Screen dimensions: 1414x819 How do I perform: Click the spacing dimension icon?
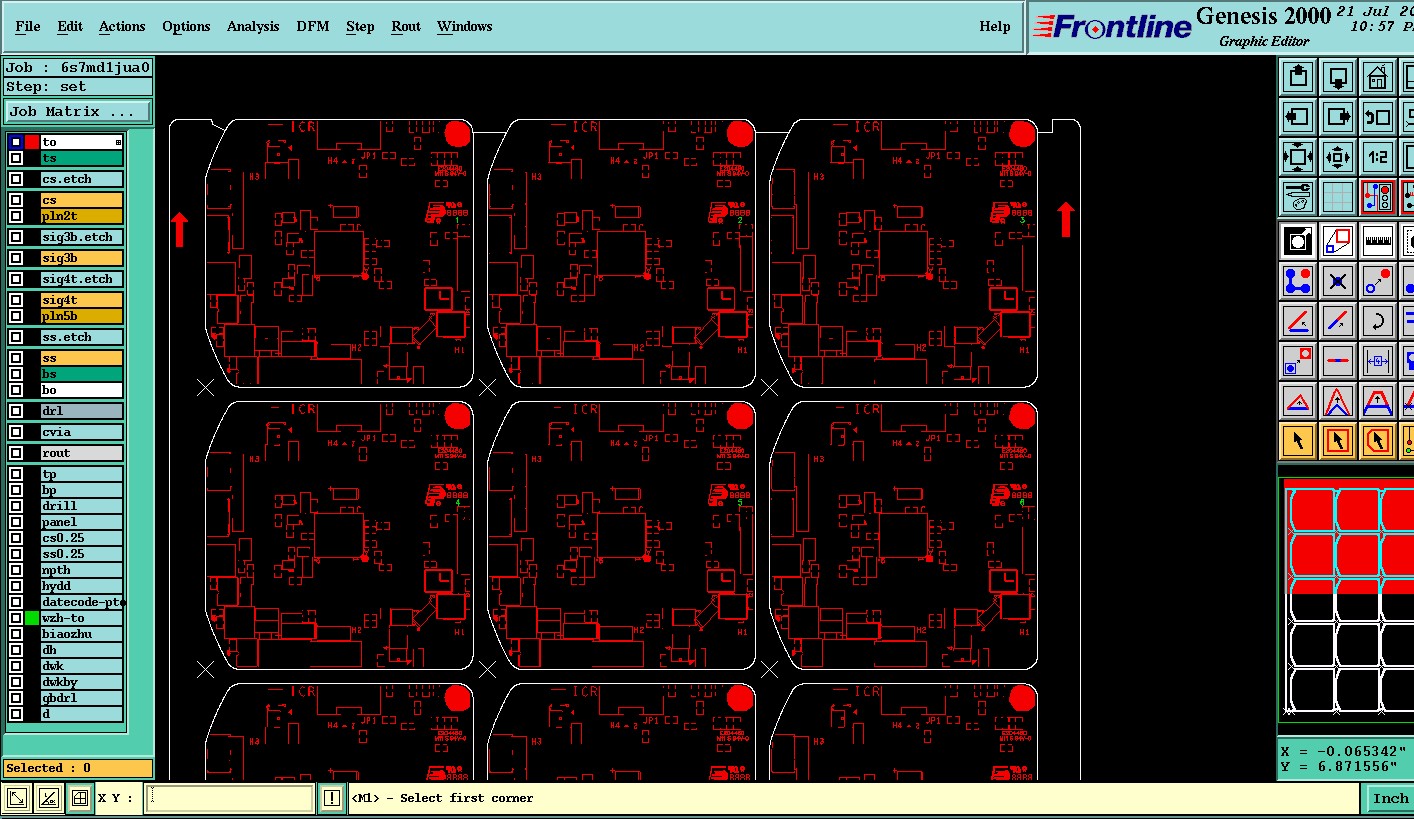click(1378, 360)
